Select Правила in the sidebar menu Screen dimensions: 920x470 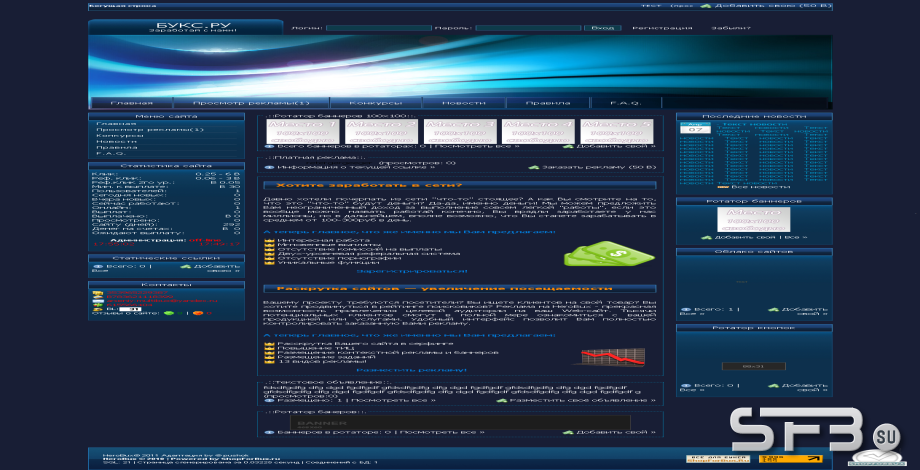117,147
